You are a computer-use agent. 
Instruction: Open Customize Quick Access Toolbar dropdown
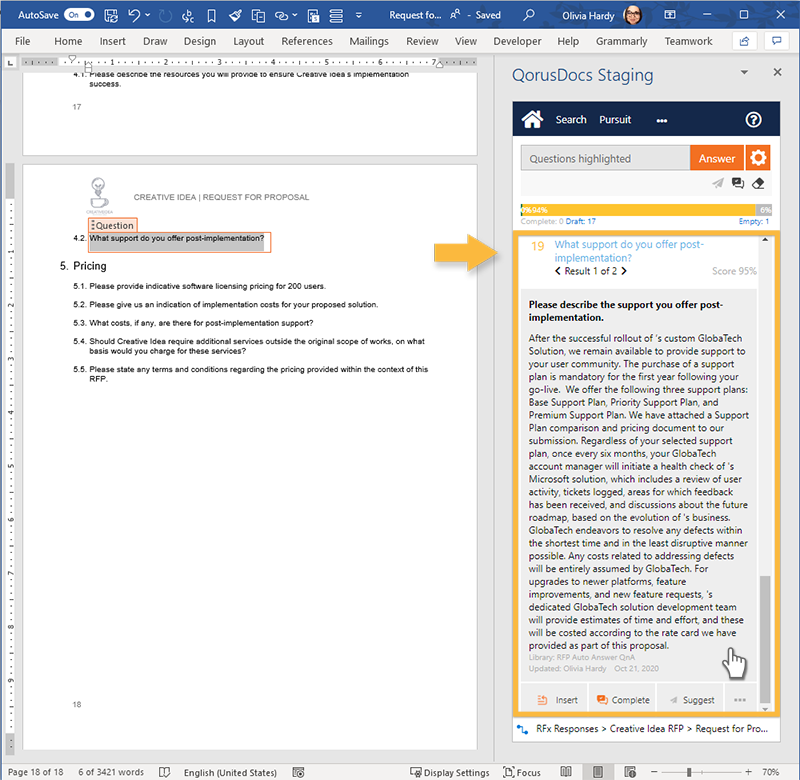pos(359,15)
